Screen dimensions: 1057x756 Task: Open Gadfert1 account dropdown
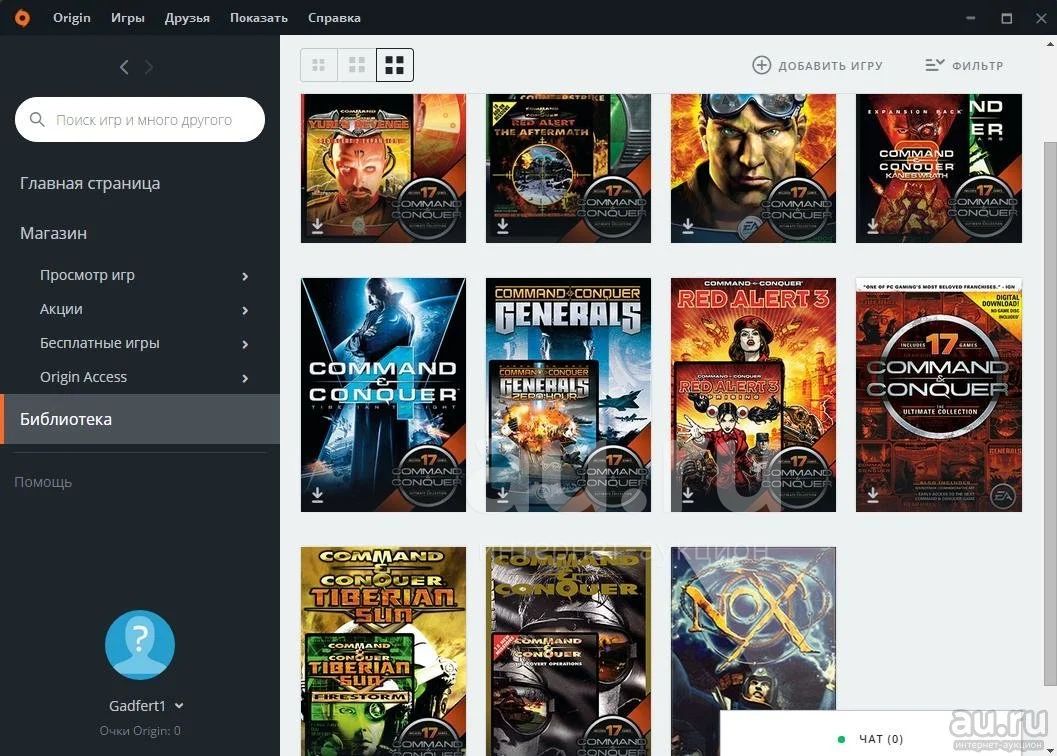pos(179,705)
